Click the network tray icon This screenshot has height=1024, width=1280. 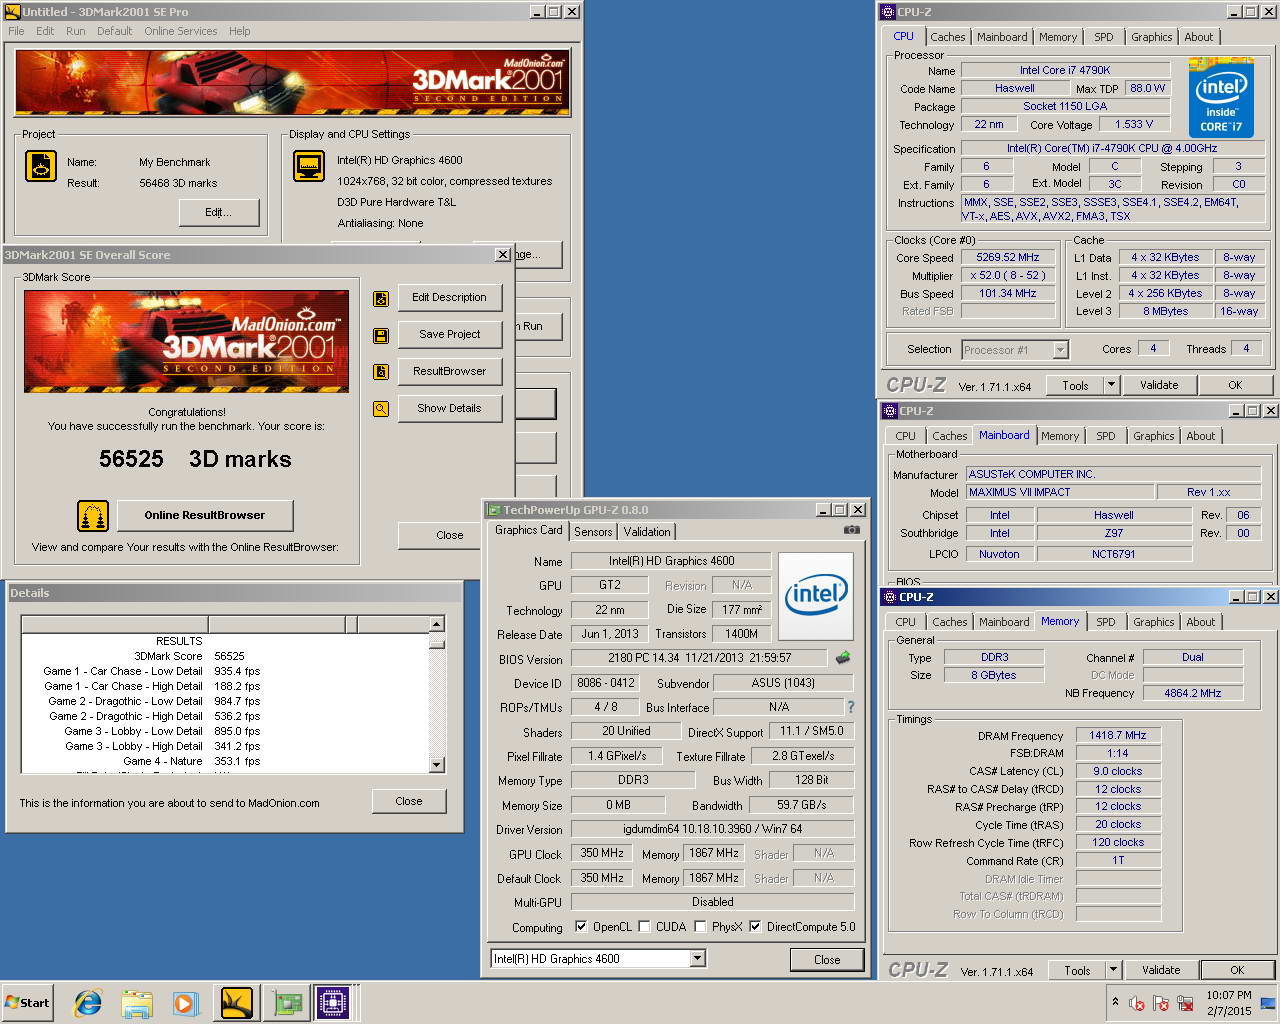click(1185, 1003)
